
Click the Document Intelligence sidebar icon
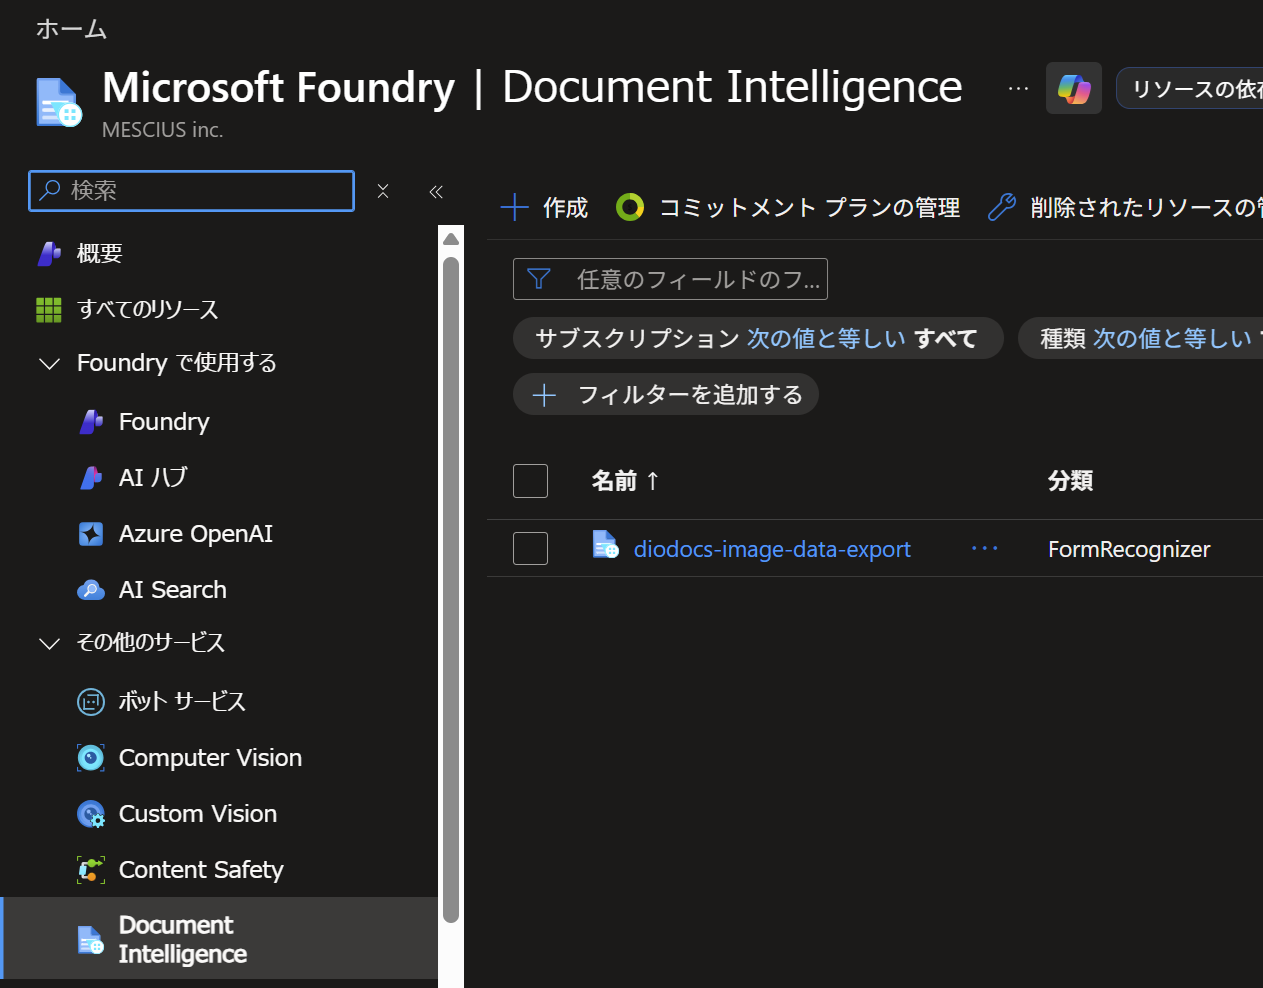88,939
